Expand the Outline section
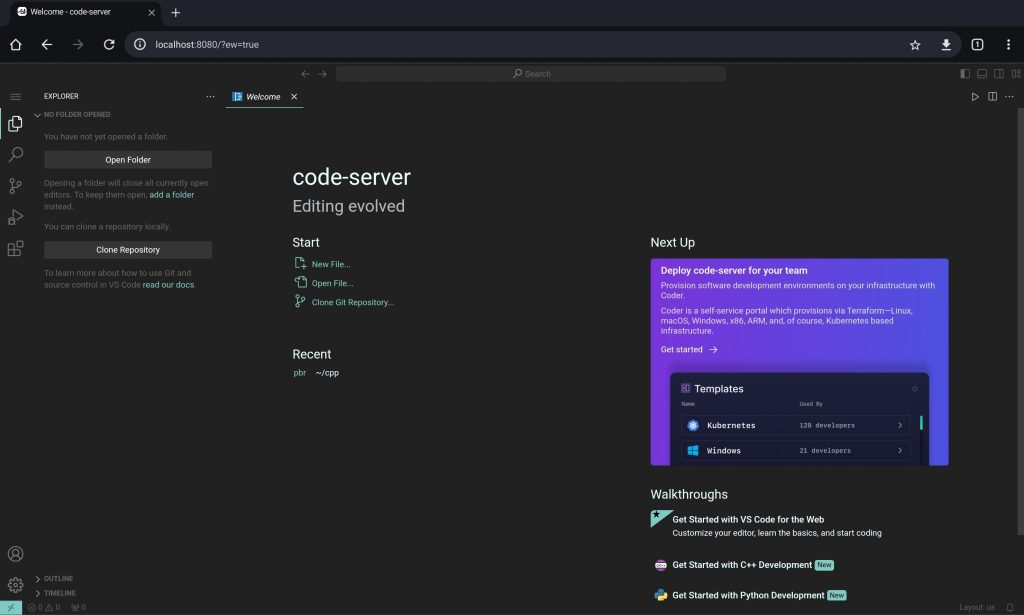1024x615 pixels. click(58, 579)
